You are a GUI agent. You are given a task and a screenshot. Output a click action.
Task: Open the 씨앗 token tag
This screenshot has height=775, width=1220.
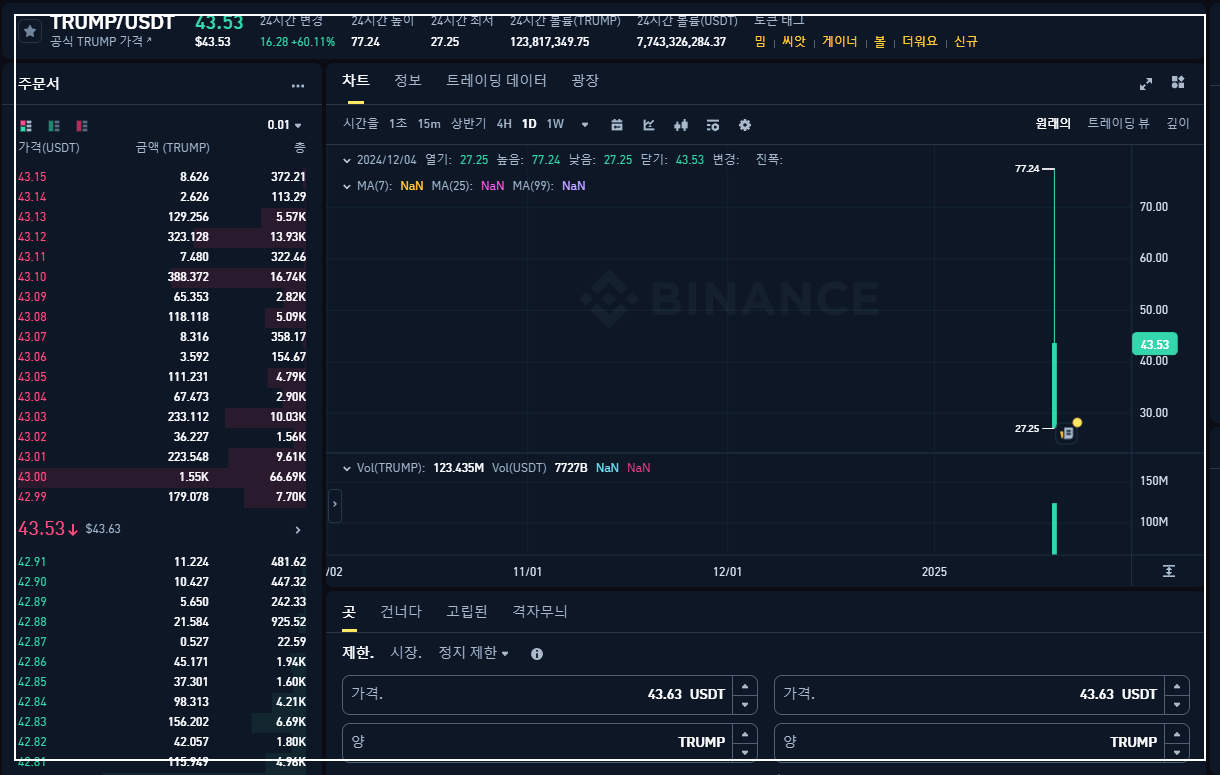coord(793,42)
